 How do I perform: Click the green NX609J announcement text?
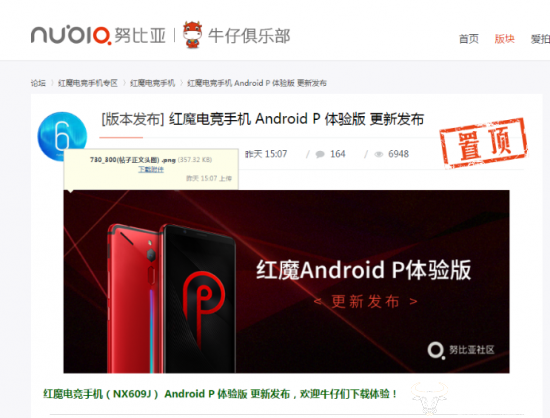click(x=220, y=394)
